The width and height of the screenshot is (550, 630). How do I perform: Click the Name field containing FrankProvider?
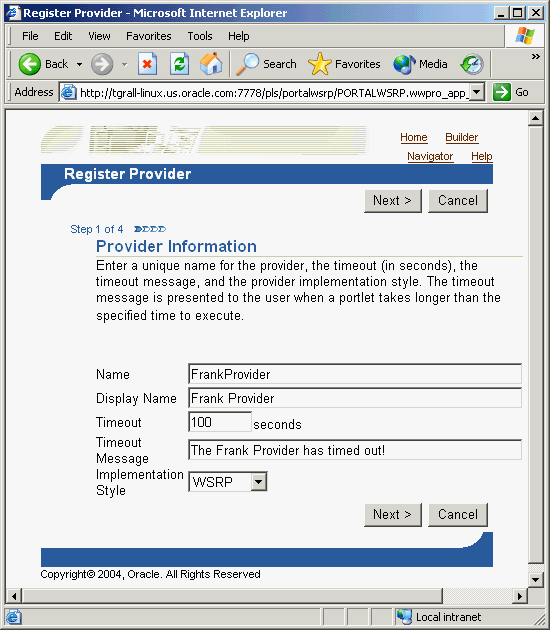(x=355, y=374)
